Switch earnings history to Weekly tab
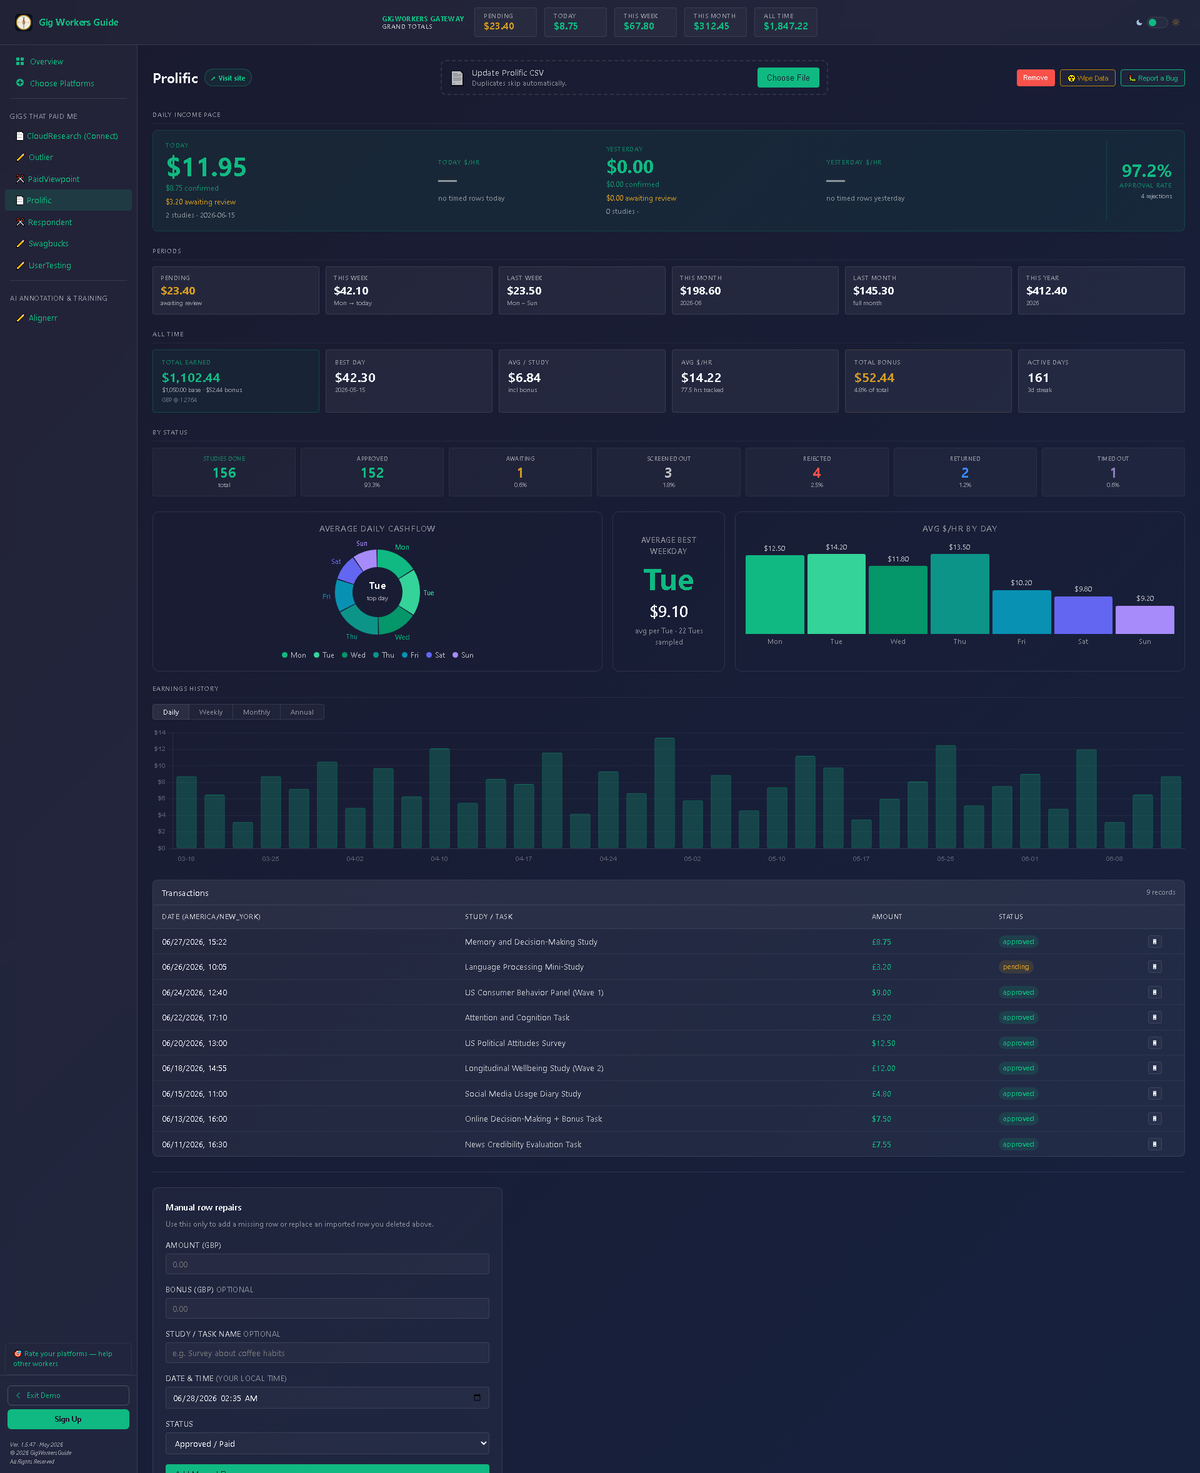 [211, 712]
